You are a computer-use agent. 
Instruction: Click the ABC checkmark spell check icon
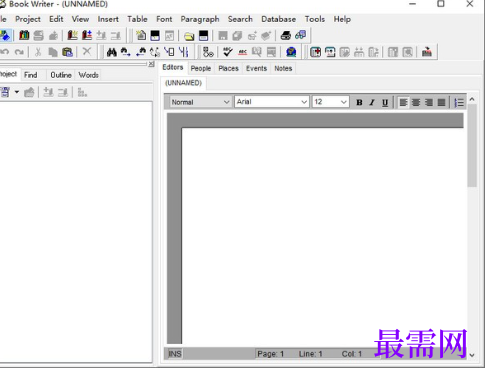(228, 52)
